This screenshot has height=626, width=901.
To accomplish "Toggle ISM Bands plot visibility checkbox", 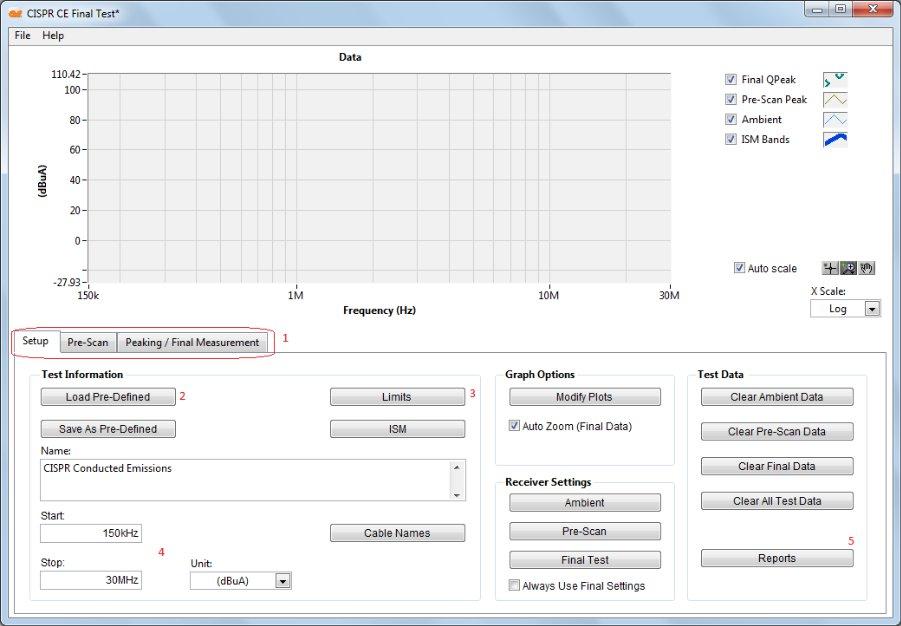I will coord(730,139).
